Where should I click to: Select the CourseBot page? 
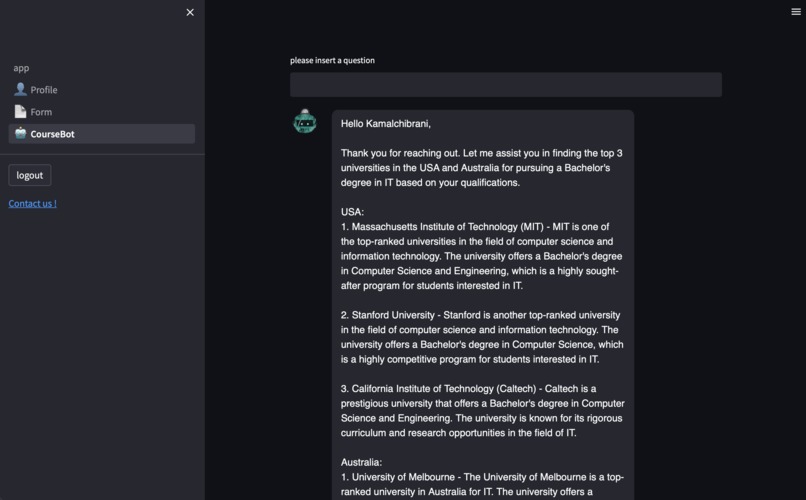click(101, 134)
